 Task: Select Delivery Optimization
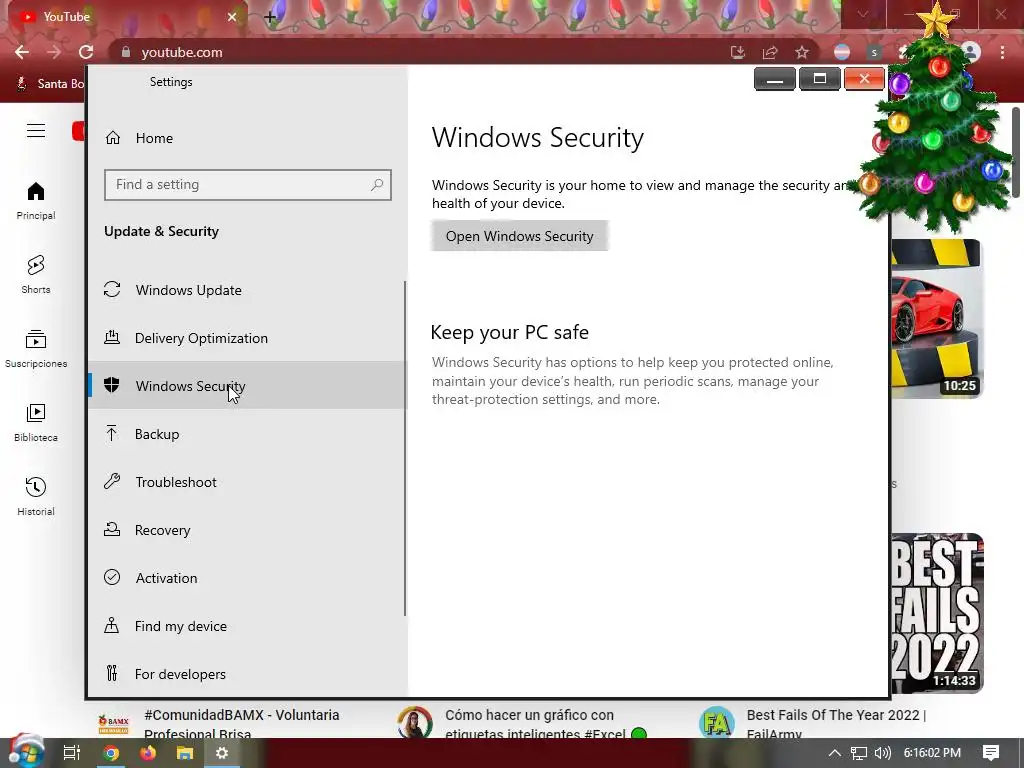coord(246,338)
